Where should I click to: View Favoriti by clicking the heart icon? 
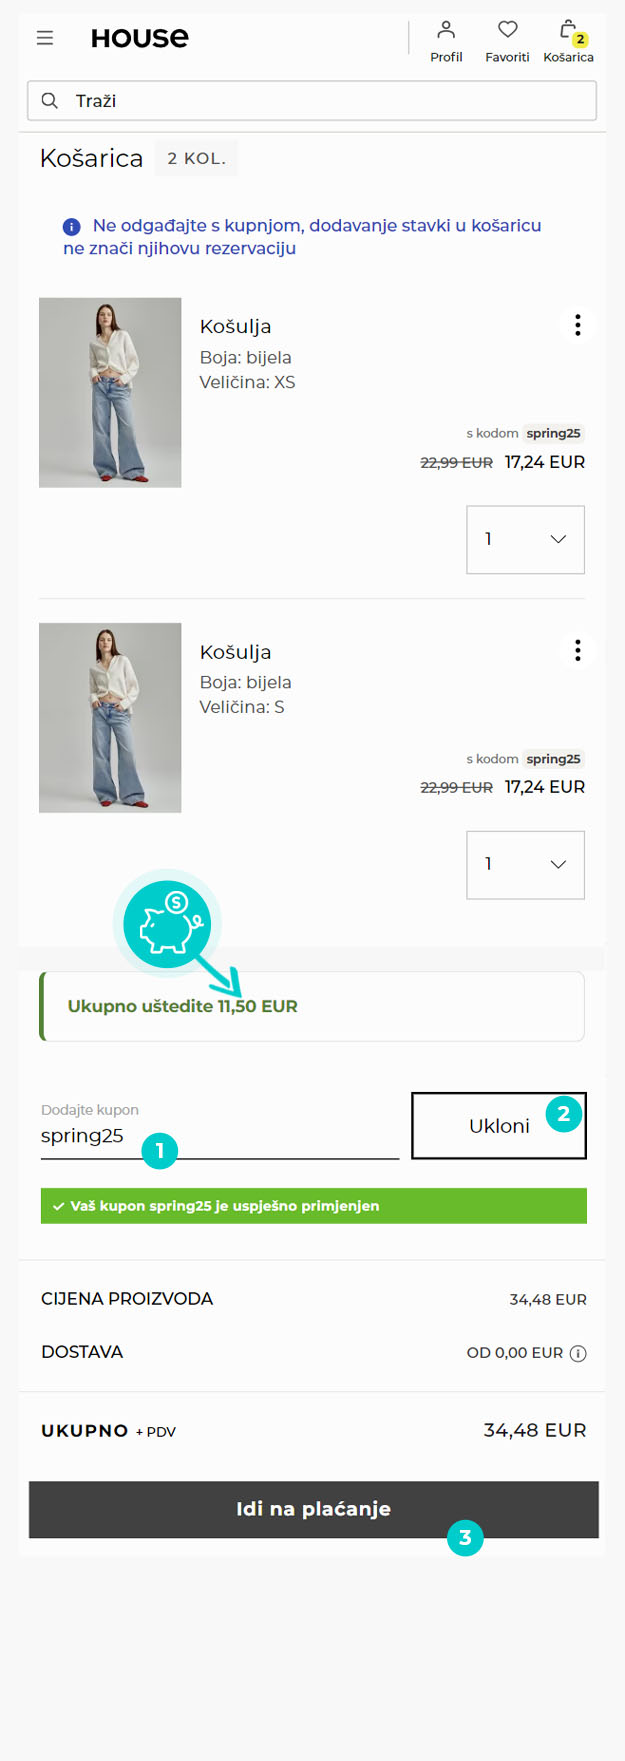pos(507,36)
